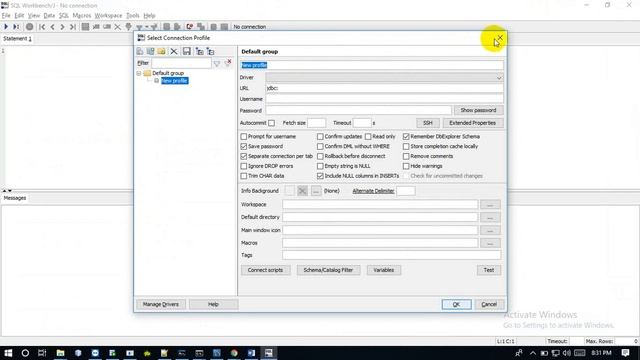
Task: Enable Rollback before disconnect
Action: [x=320, y=156]
